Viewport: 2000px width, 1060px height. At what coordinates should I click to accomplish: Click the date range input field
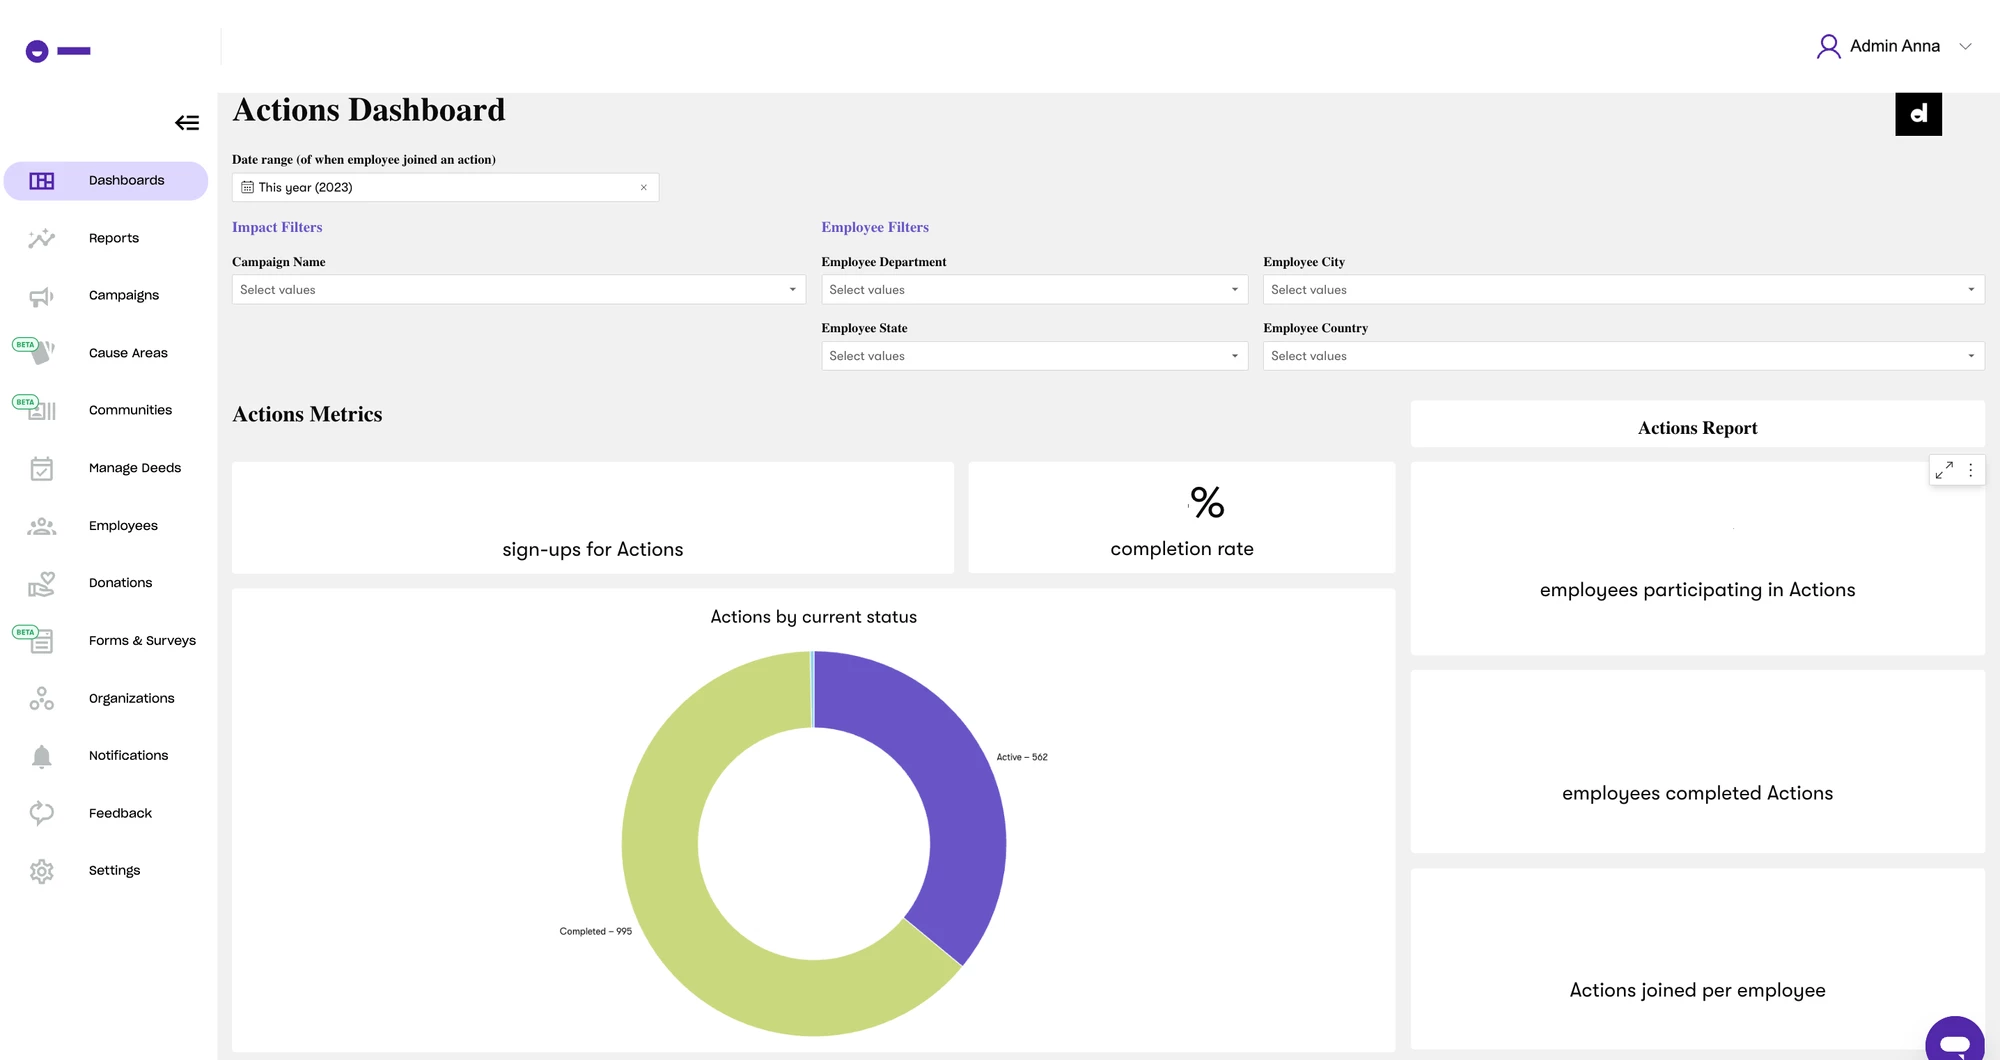point(445,187)
